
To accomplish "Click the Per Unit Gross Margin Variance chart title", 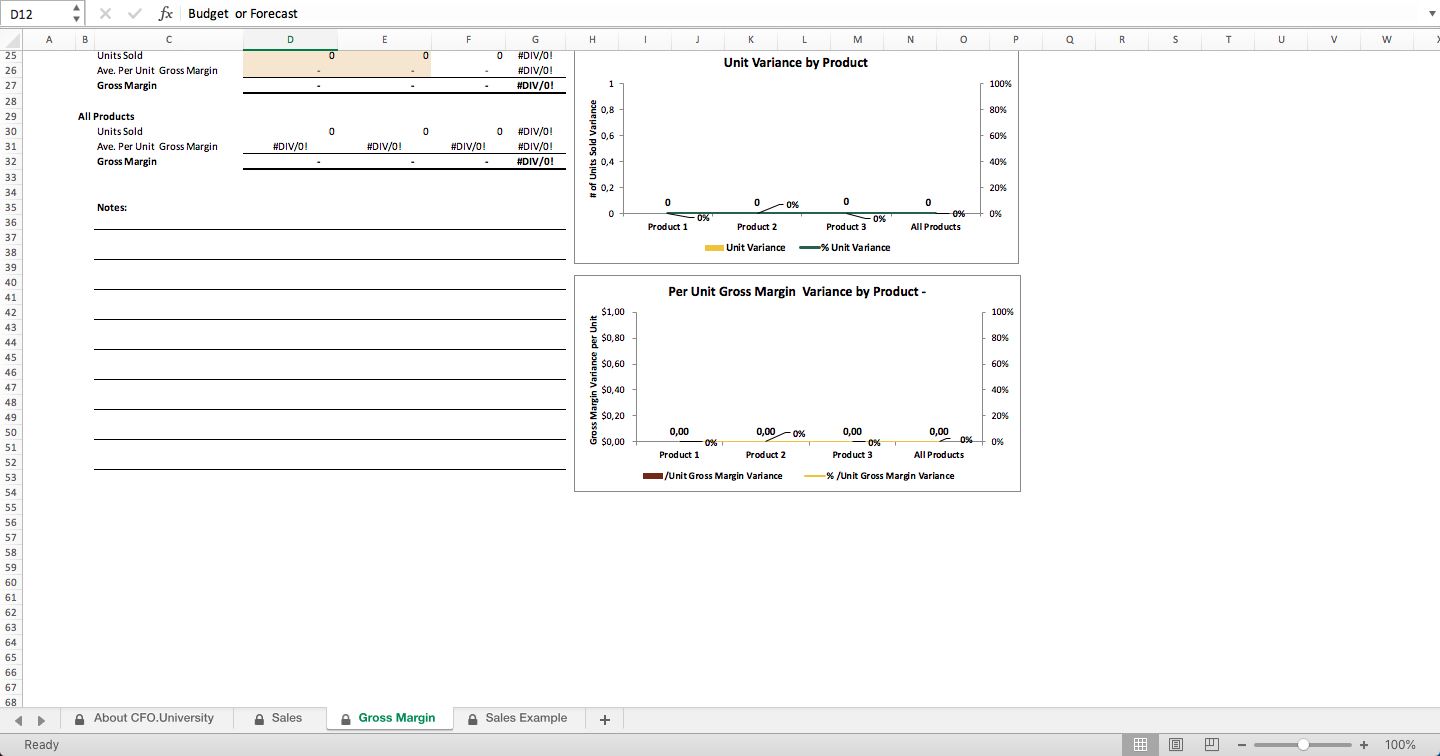I will click(797, 292).
